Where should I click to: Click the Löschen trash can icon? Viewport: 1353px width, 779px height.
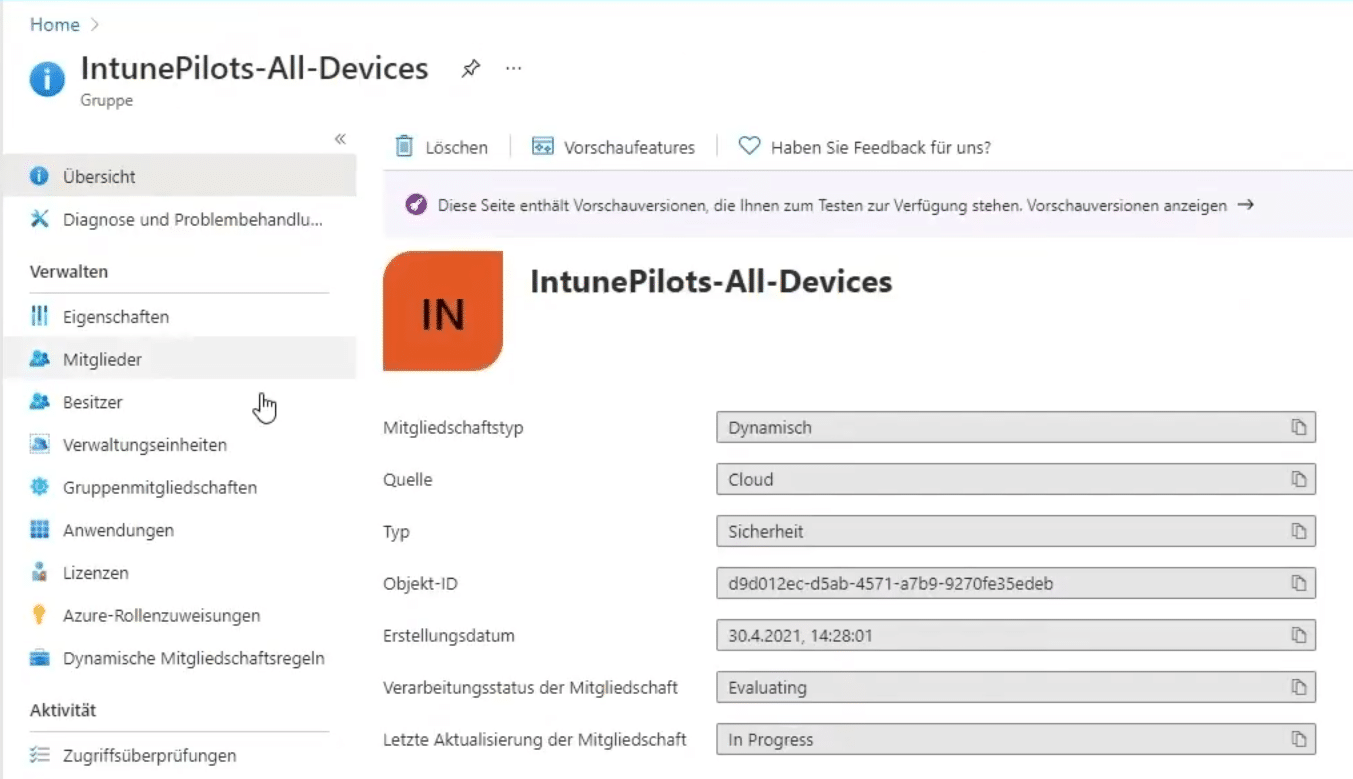pyautogui.click(x=404, y=146)
